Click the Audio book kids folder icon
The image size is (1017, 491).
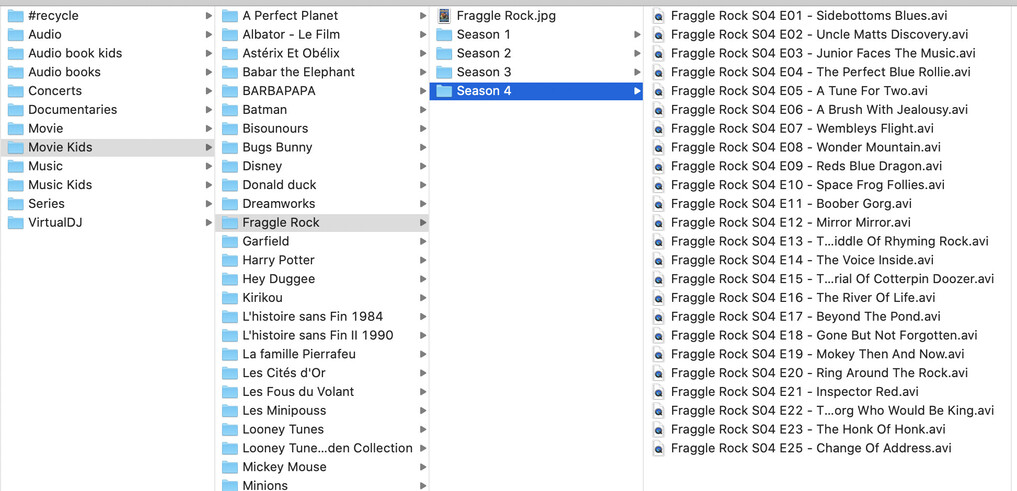point(16,53)
